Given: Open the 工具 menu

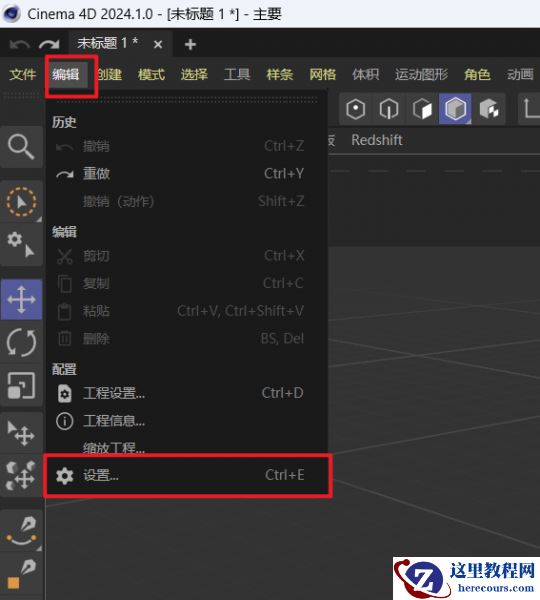Looking at the screenshot, I should tap(237, 74).
